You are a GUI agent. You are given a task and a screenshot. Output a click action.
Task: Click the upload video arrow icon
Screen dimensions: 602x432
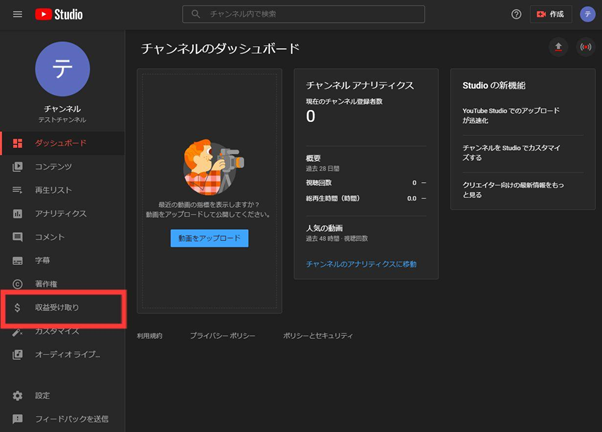[x=557, y=47]
